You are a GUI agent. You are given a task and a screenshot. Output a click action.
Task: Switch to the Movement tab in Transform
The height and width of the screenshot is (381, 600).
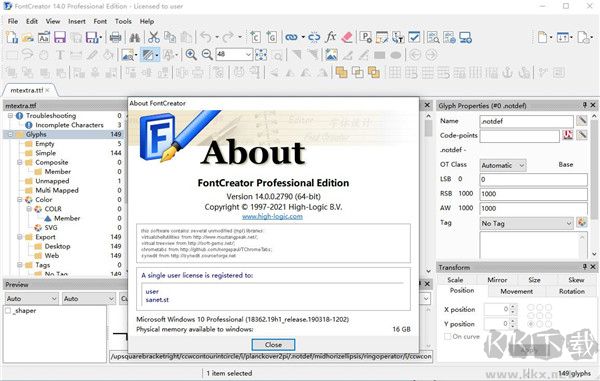tap(516, 291)
